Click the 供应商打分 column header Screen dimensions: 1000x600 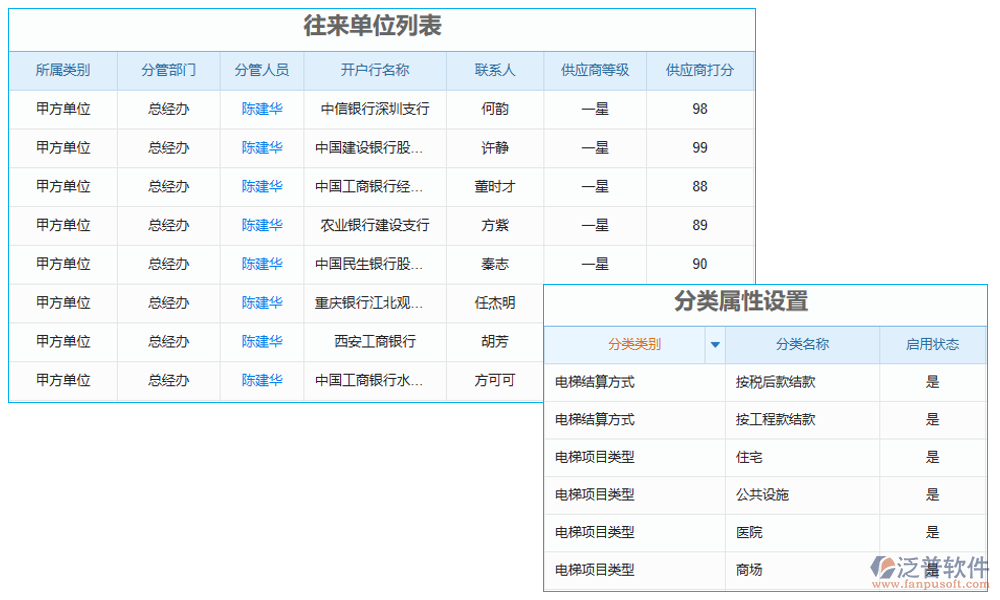tap(700, 70)
